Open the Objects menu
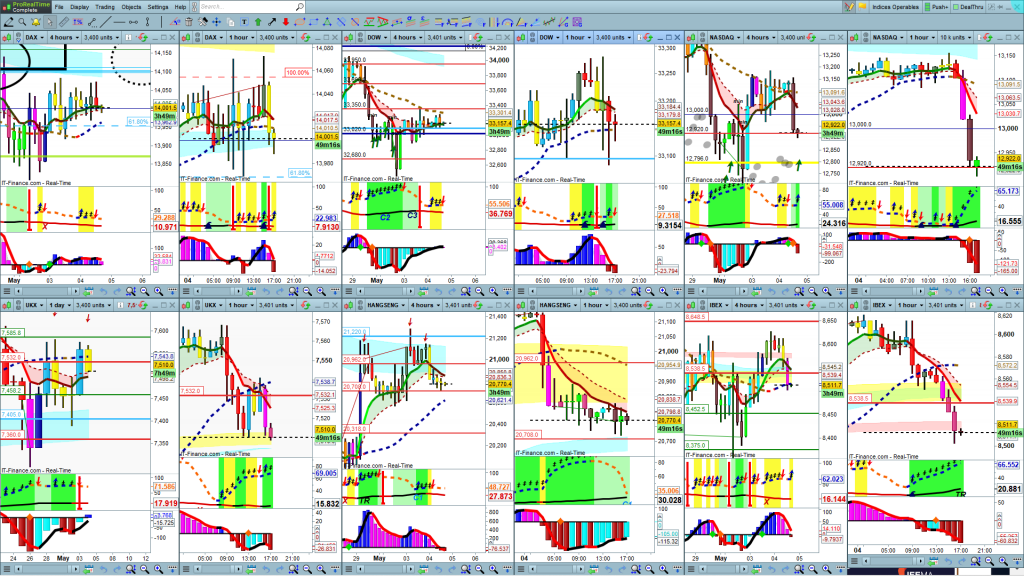This screenshot has height=576, width=1024. pos(131,7)
